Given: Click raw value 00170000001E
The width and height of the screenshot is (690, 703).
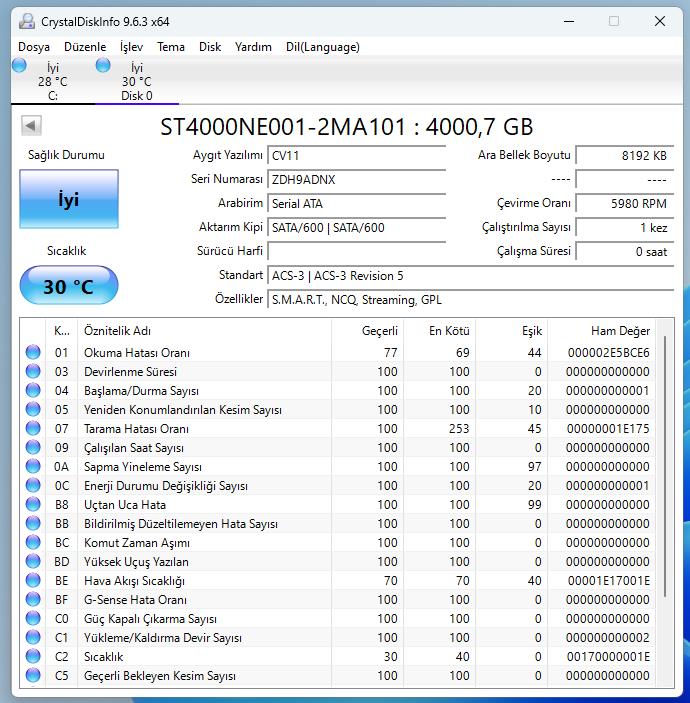Looking at the screenshot, I should click(x=608, y=657).
